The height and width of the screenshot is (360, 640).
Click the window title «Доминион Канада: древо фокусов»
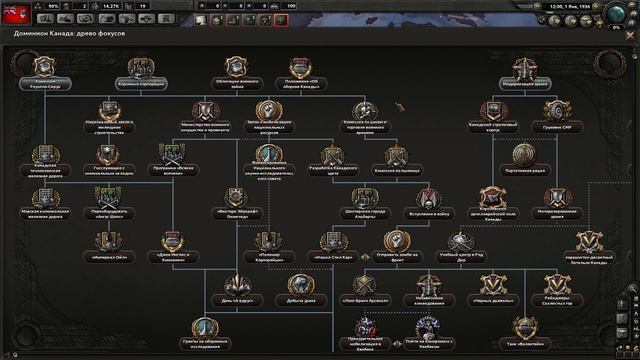69,34
